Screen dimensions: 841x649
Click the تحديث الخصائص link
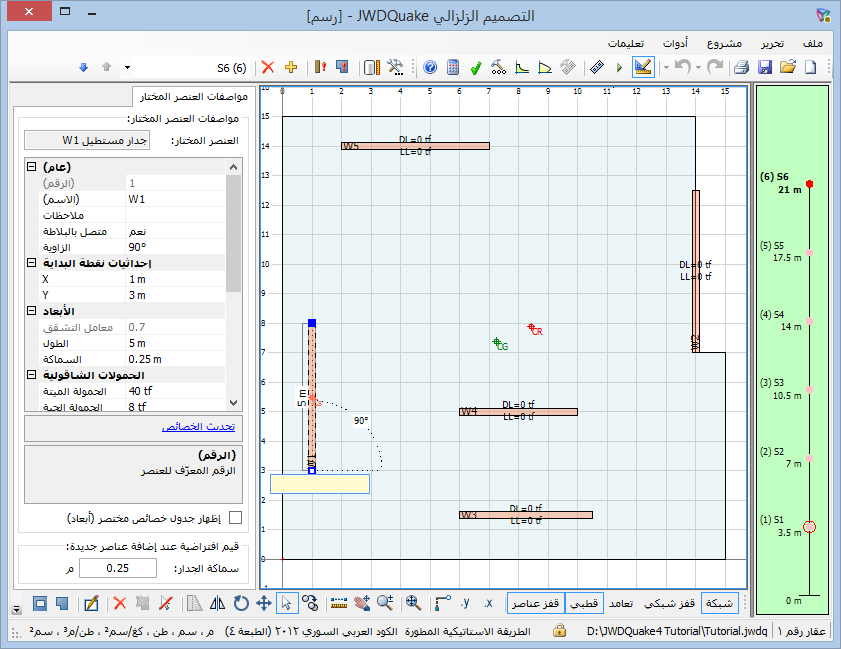point(198,427)
